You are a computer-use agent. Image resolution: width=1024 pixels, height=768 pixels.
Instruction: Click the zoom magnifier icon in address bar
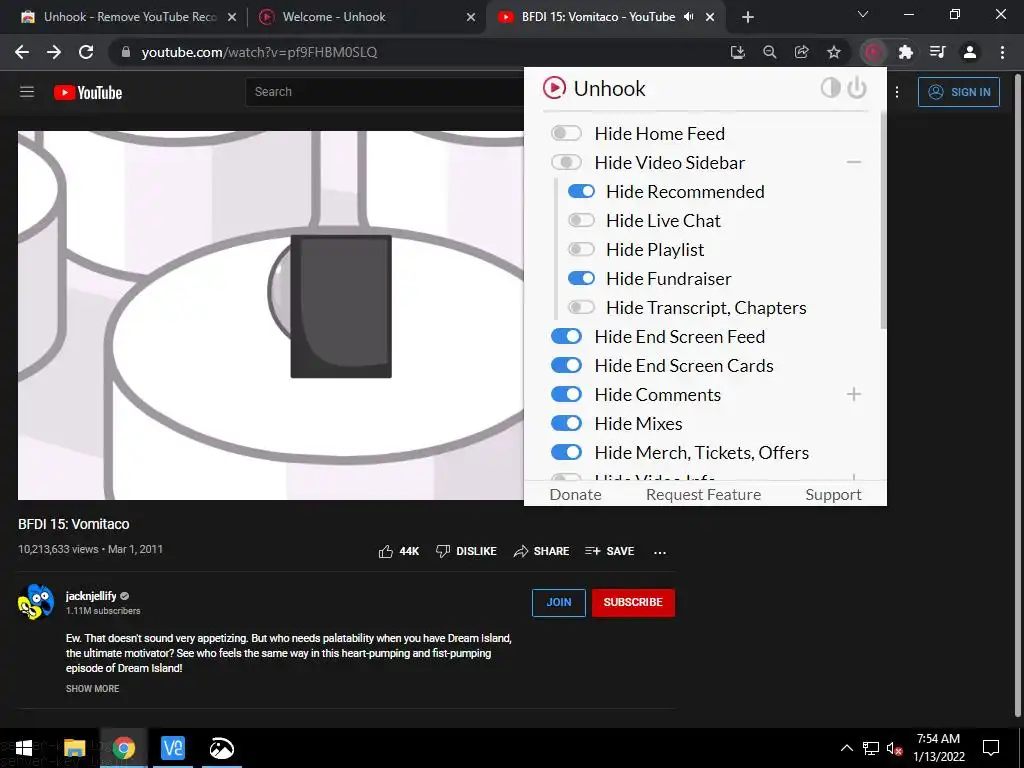click(x=769, y=52)
